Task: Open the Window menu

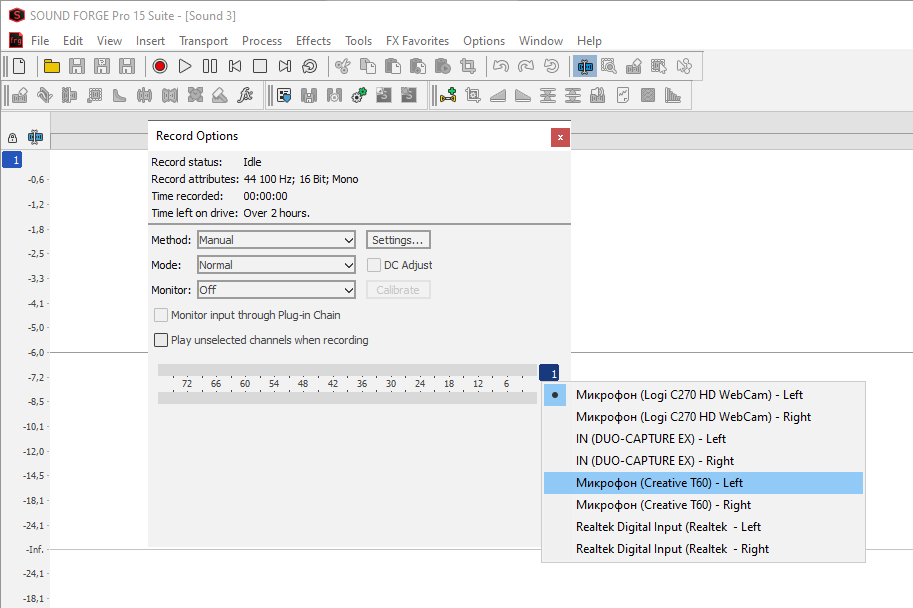Action: pyautogui.click(x=541, y=41)
